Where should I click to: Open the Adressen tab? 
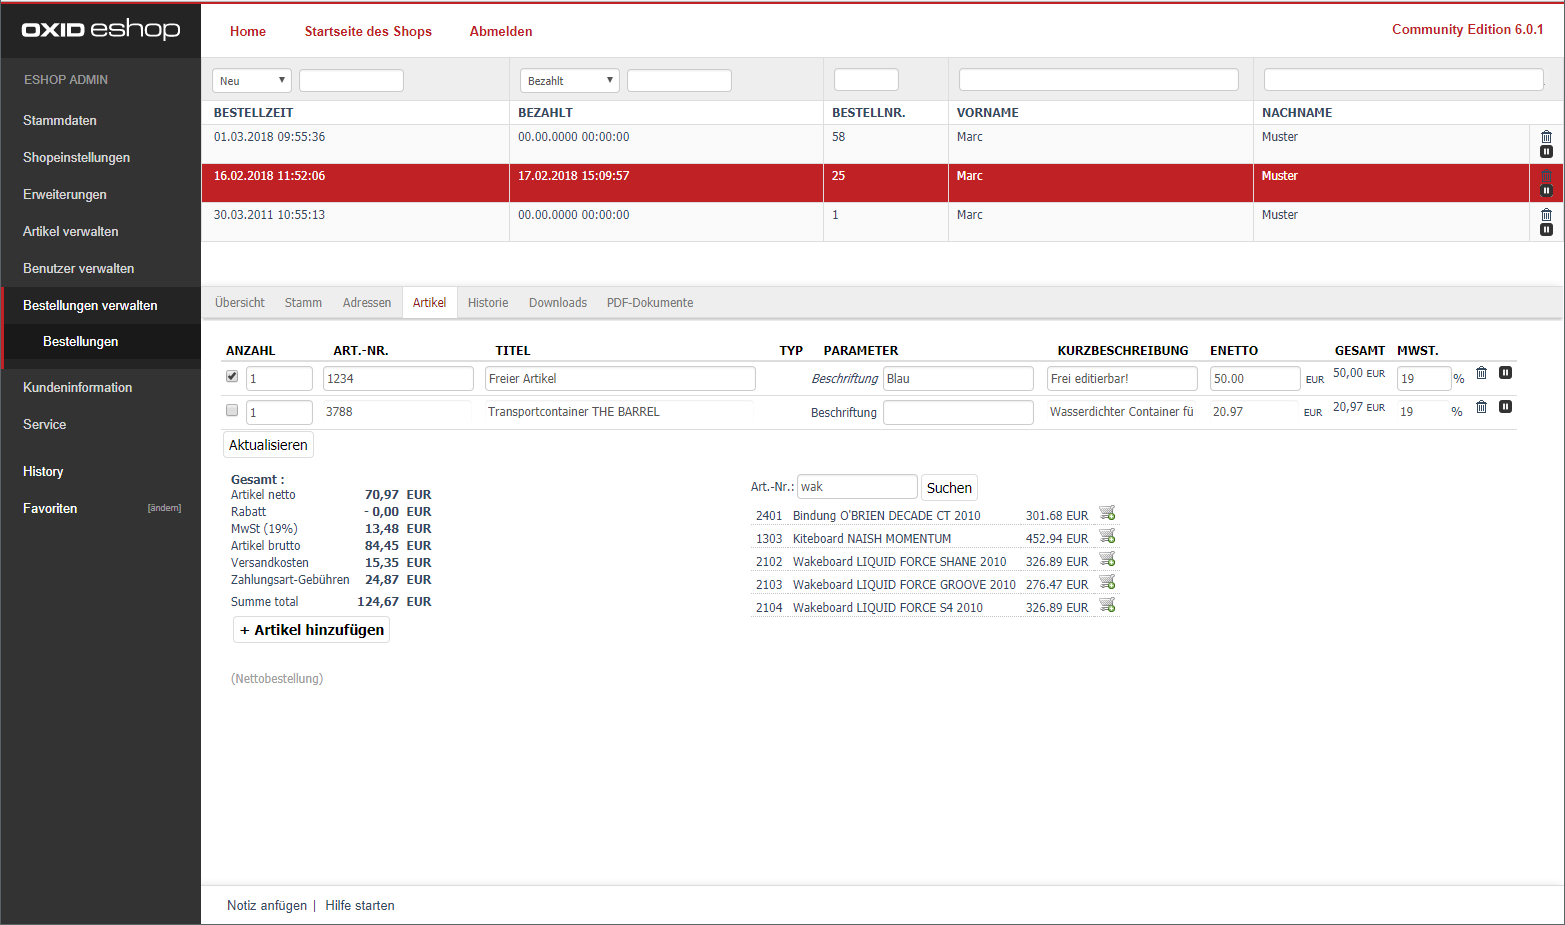coord(367,303)
